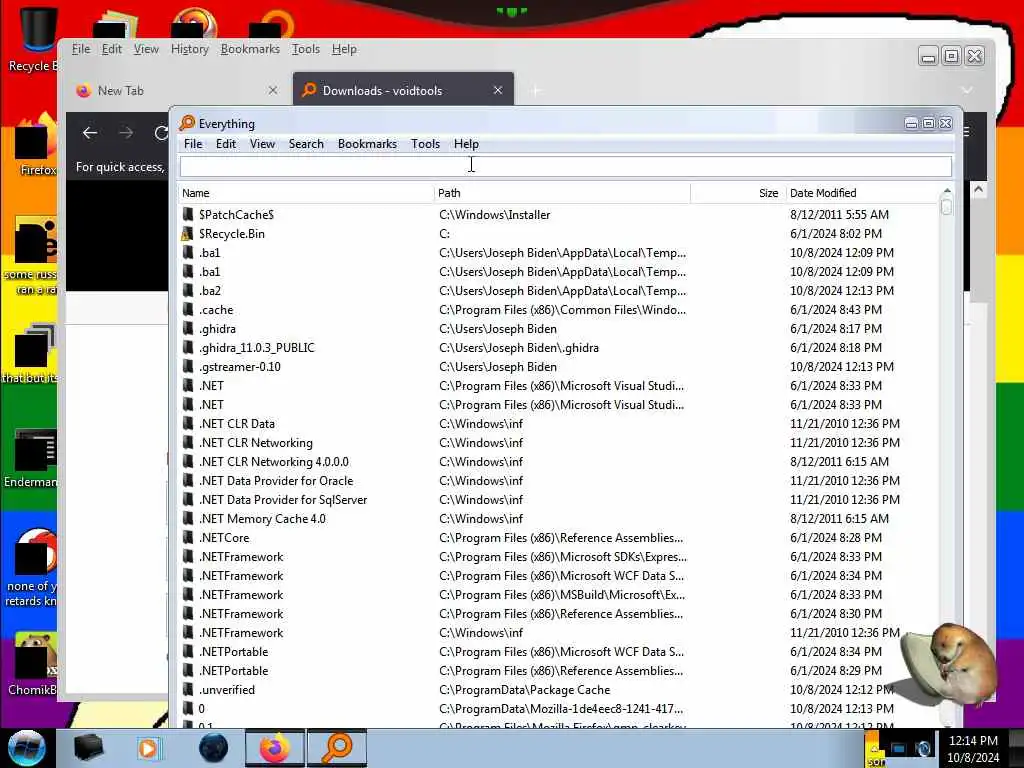Click the results list vertical scrollbar thumb
Image resolution: width=1024 pixels, height=768 pixels.
click(x=946, y=206)
